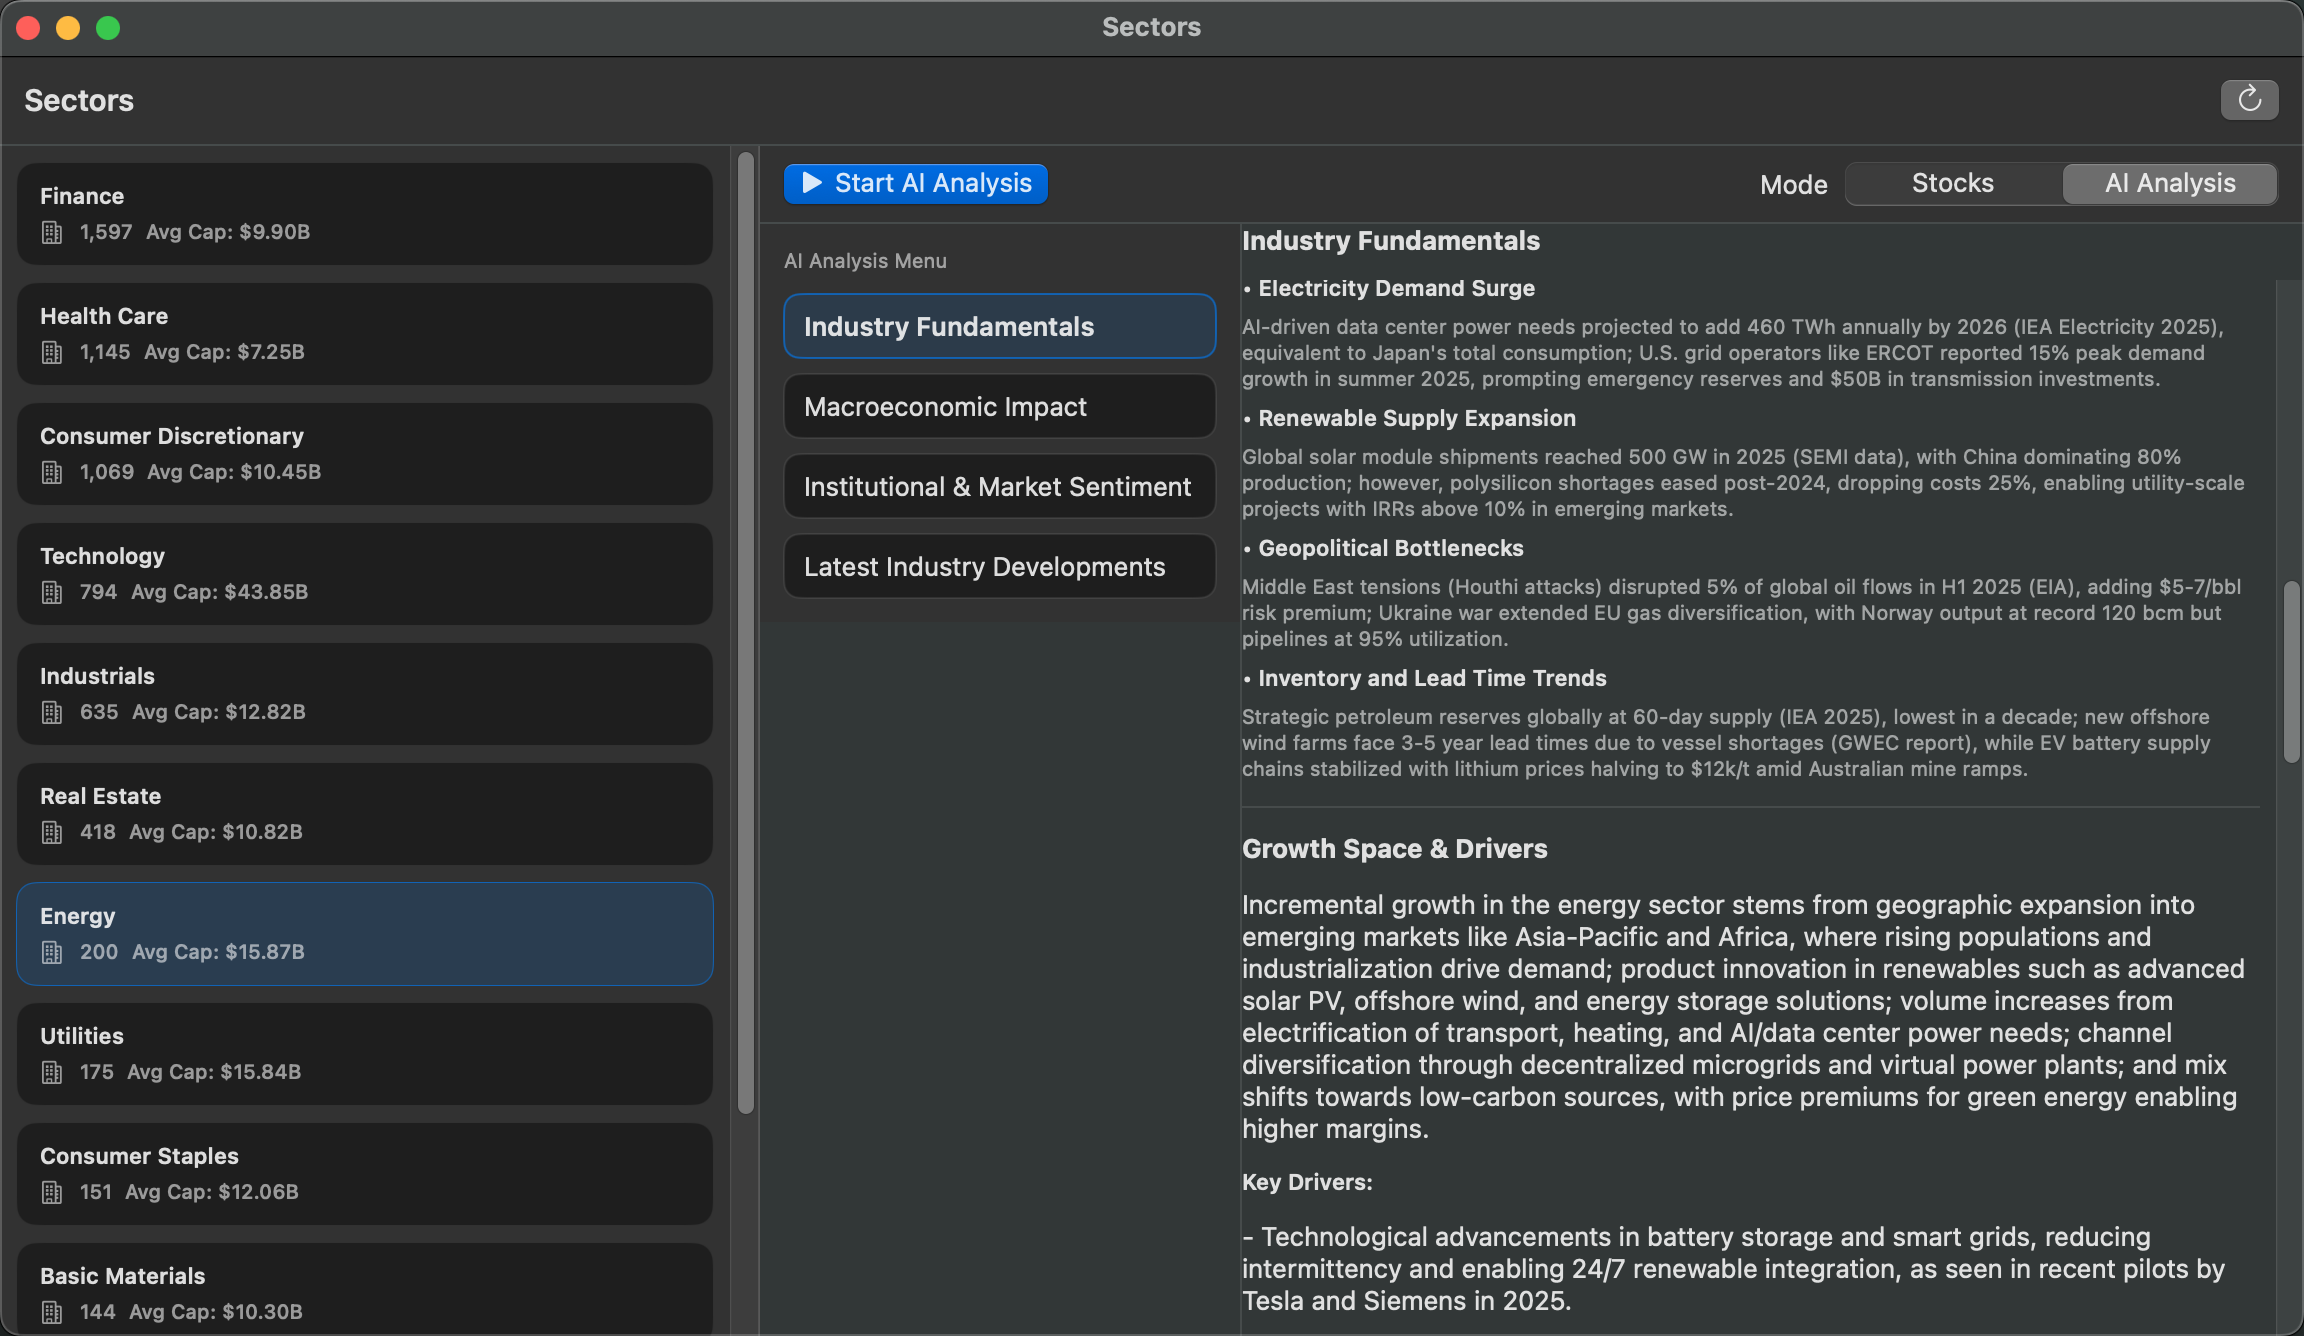
Task: Click the building icon in Finance row
Action: click(52, 233)
